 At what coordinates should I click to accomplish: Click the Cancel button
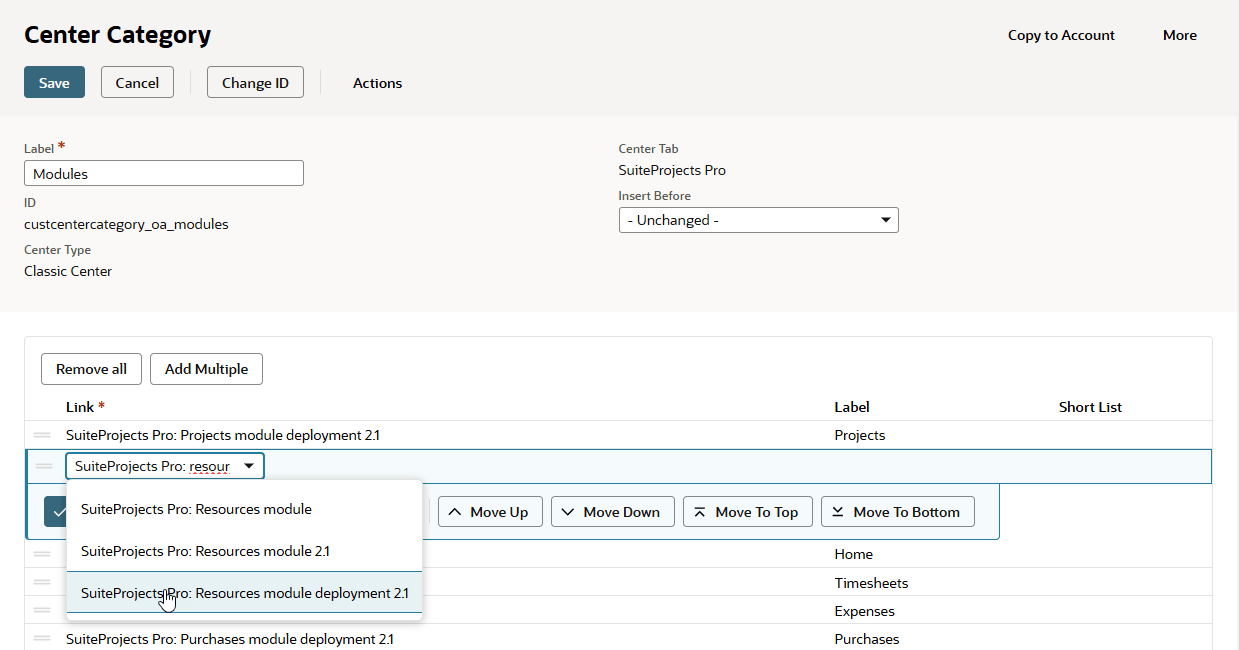pos(137,82)
